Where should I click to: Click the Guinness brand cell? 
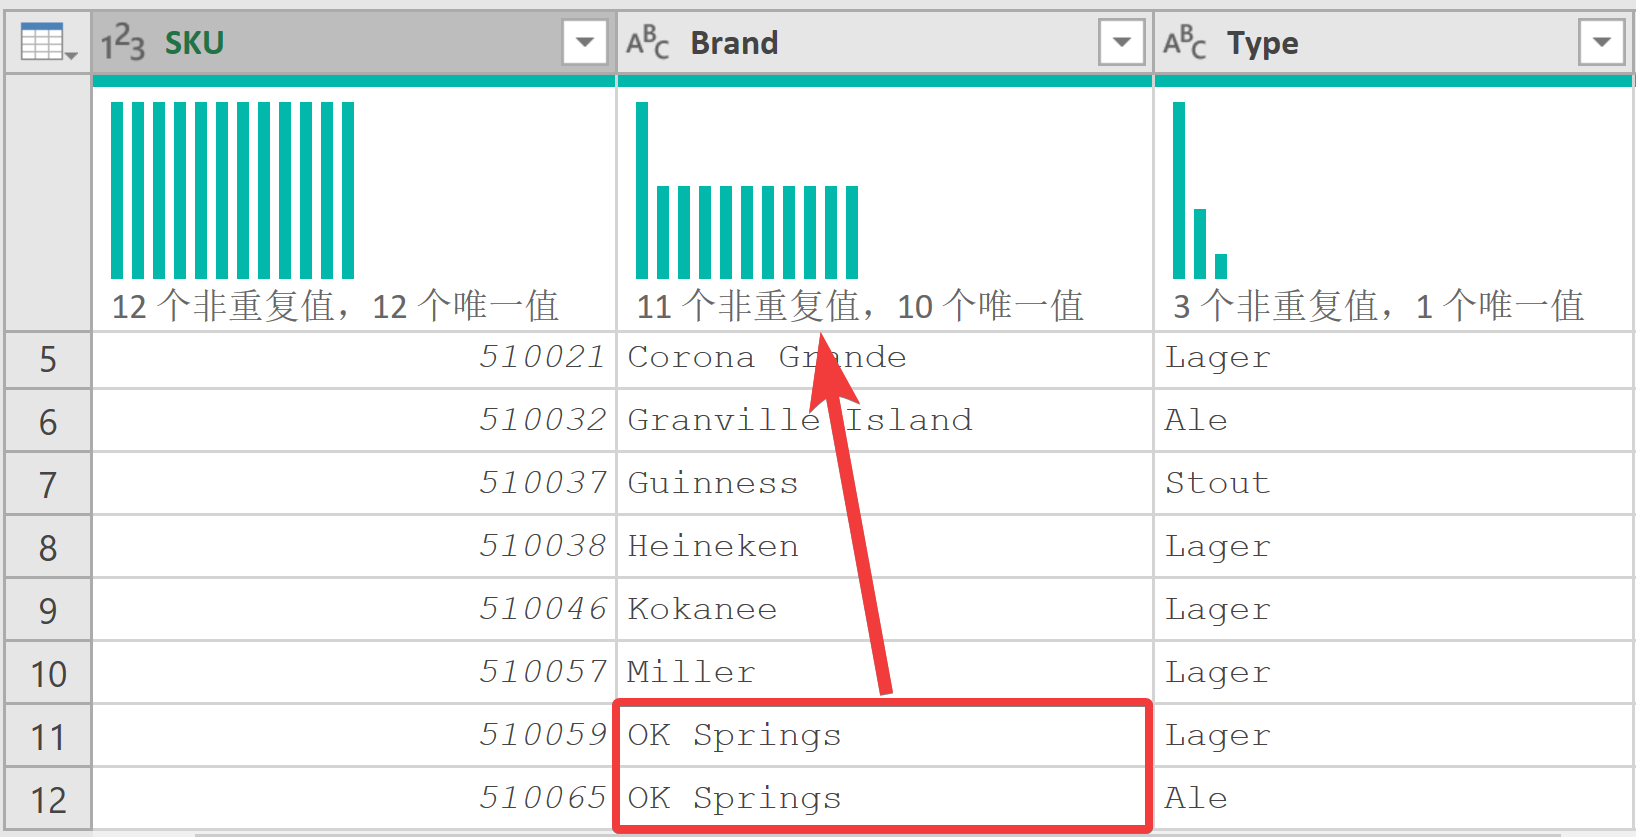885,484
